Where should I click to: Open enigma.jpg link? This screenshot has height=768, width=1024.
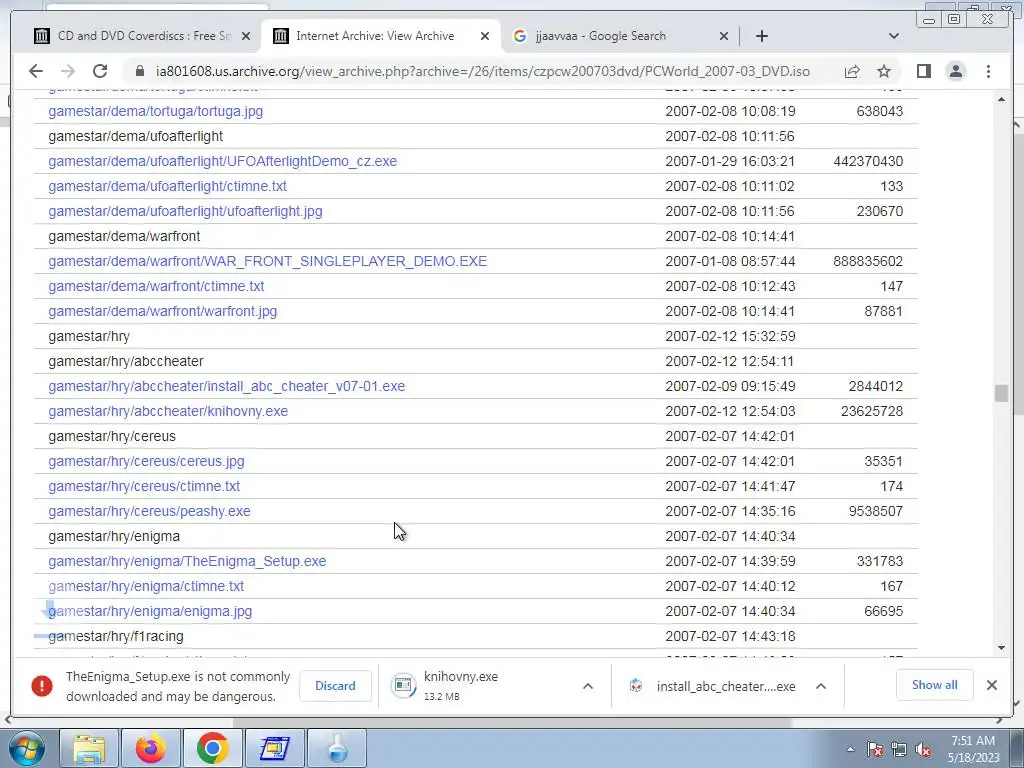(x=150, y=611)
